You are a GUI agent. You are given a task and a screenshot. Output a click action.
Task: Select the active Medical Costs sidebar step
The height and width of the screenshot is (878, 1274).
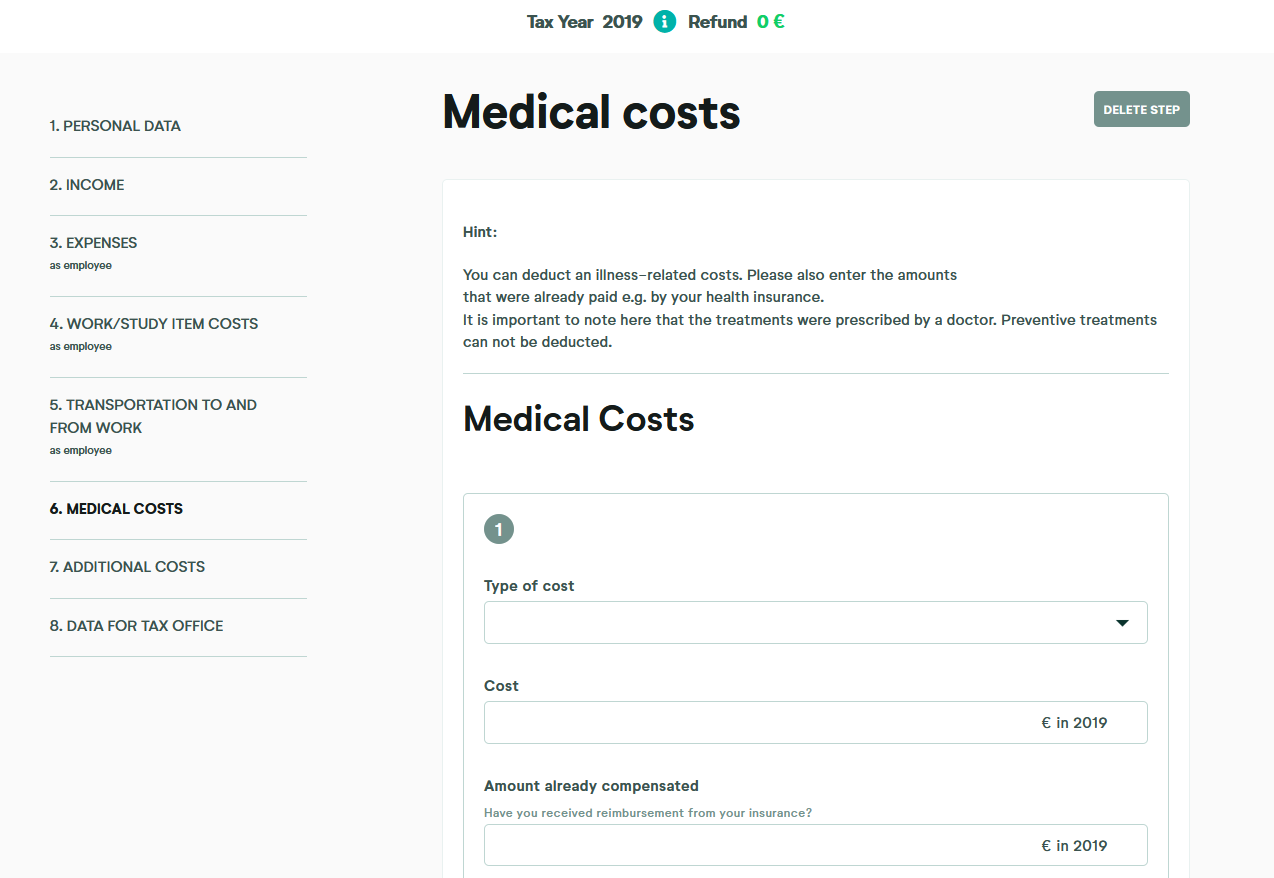(x=116, y=509)
